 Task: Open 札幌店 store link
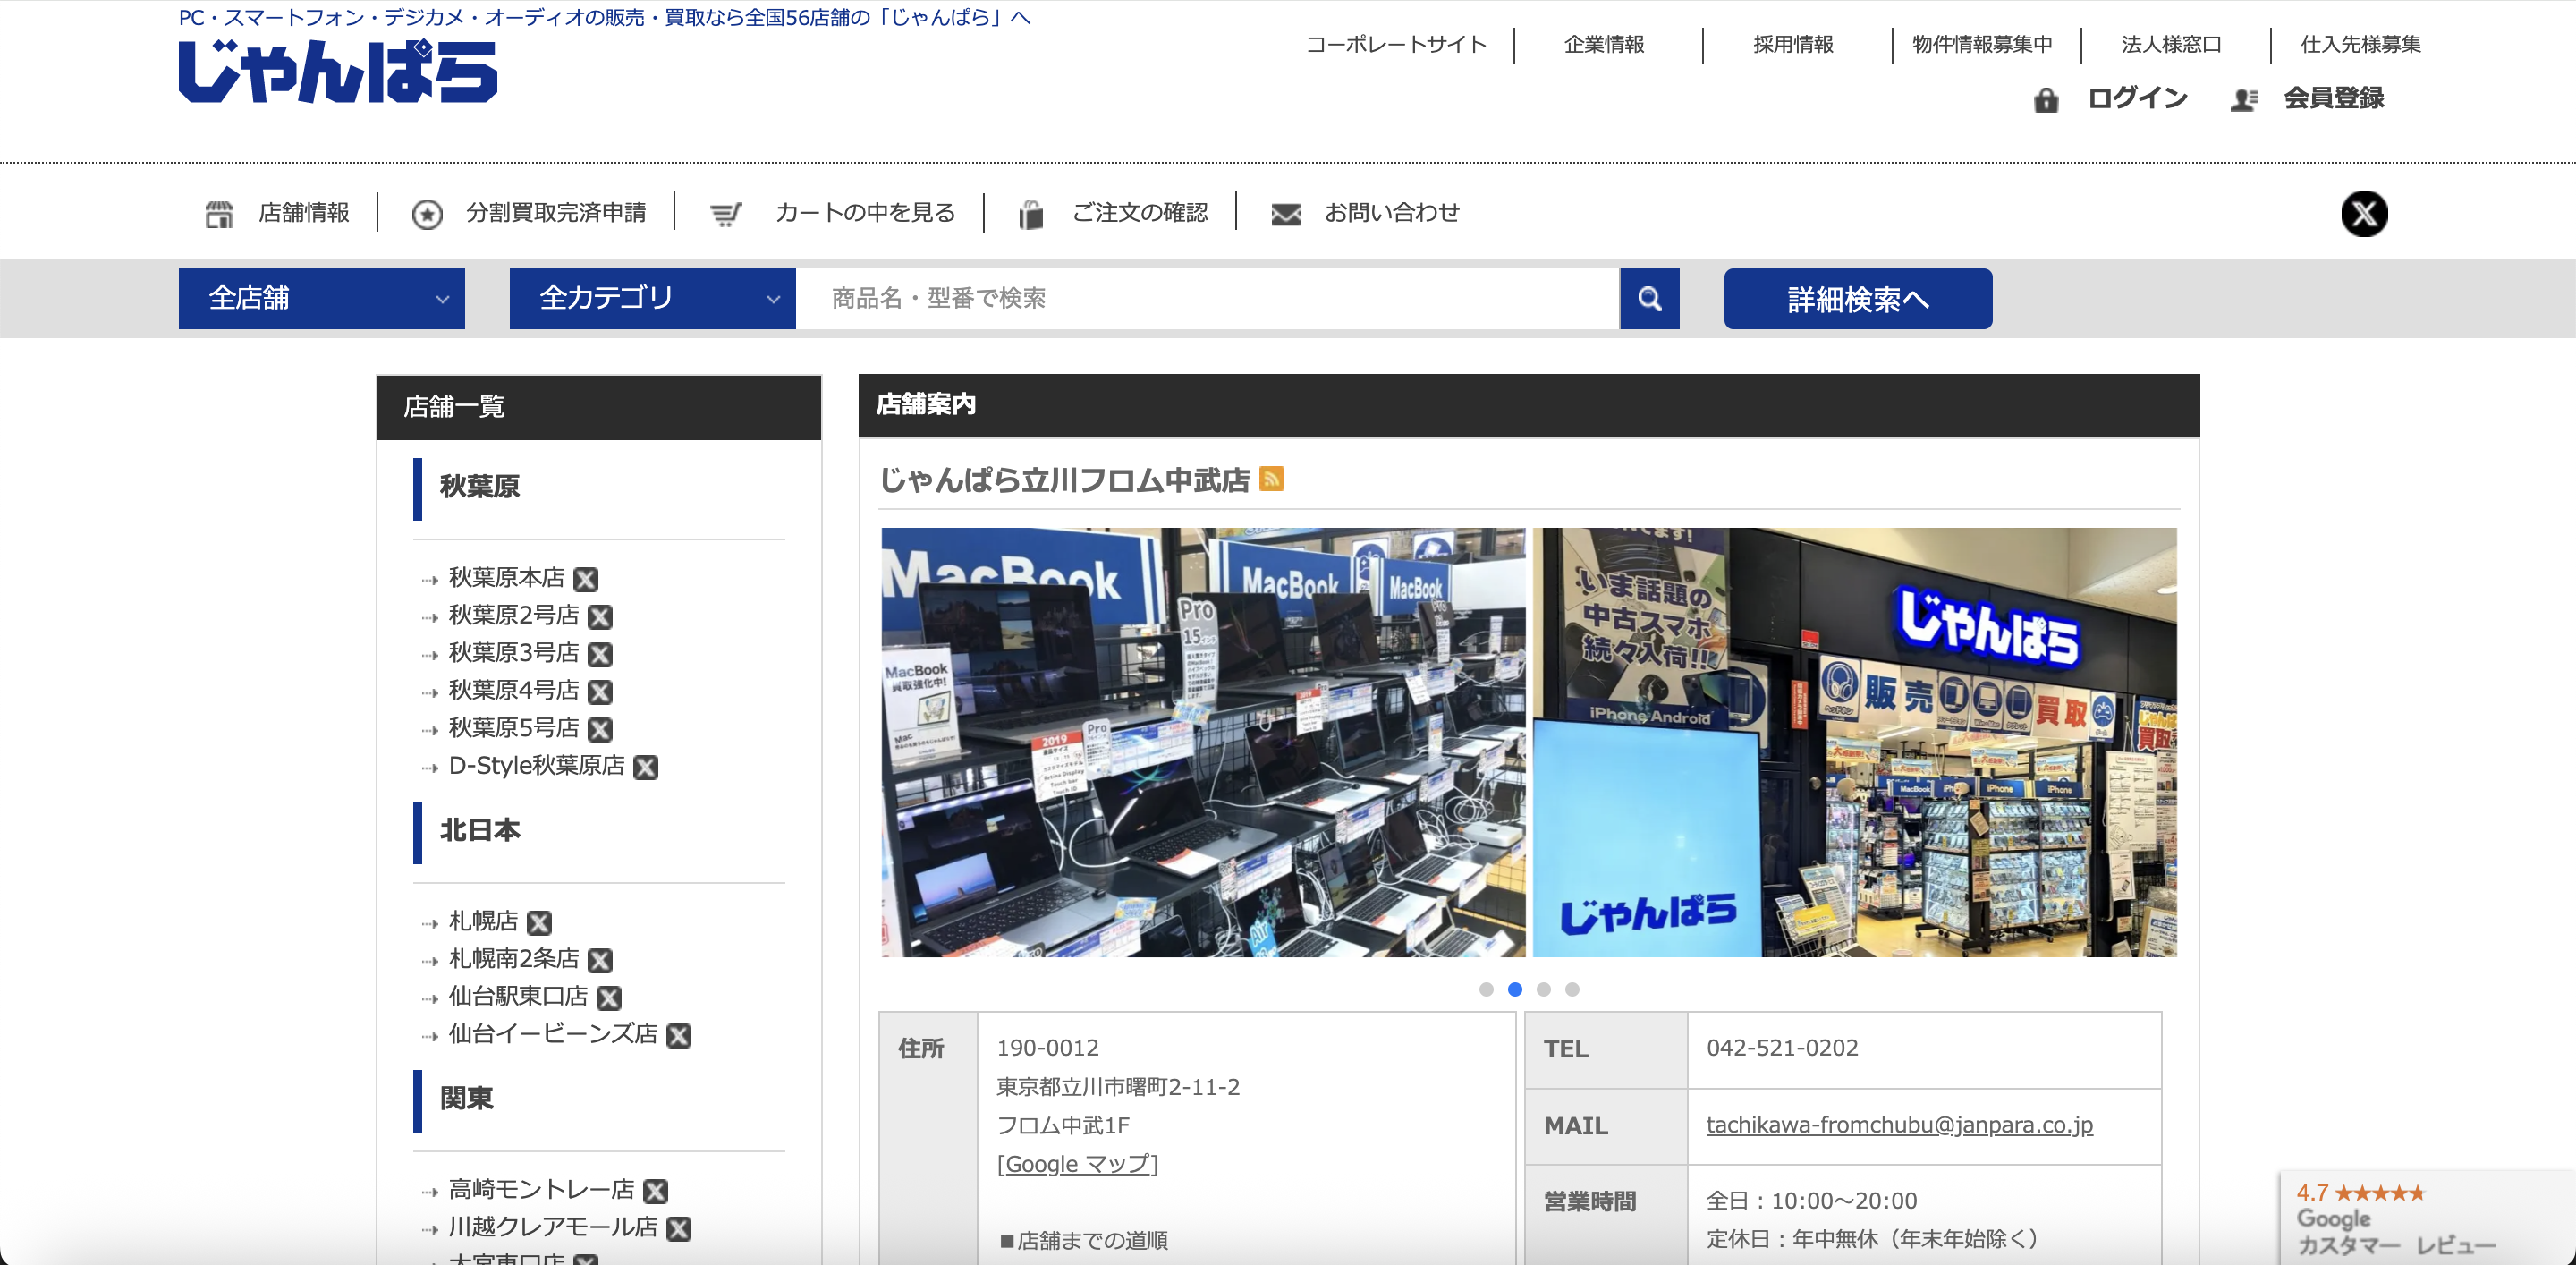coord(483,921)
